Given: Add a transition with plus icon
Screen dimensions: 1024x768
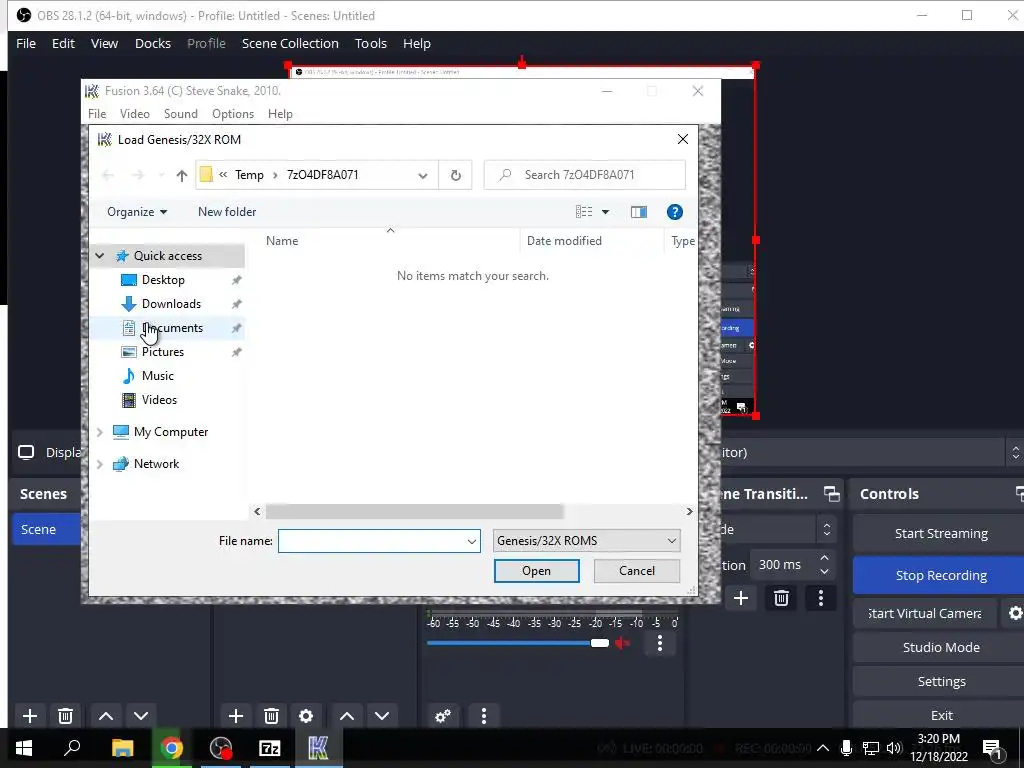Looking at the screenshot, I should click(x=741, y=598).
